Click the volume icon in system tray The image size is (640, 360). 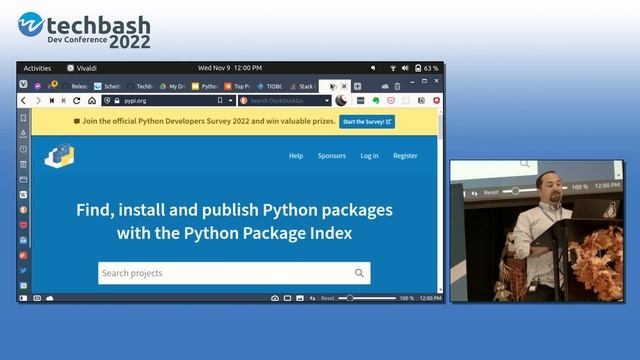tap(405, 68)
